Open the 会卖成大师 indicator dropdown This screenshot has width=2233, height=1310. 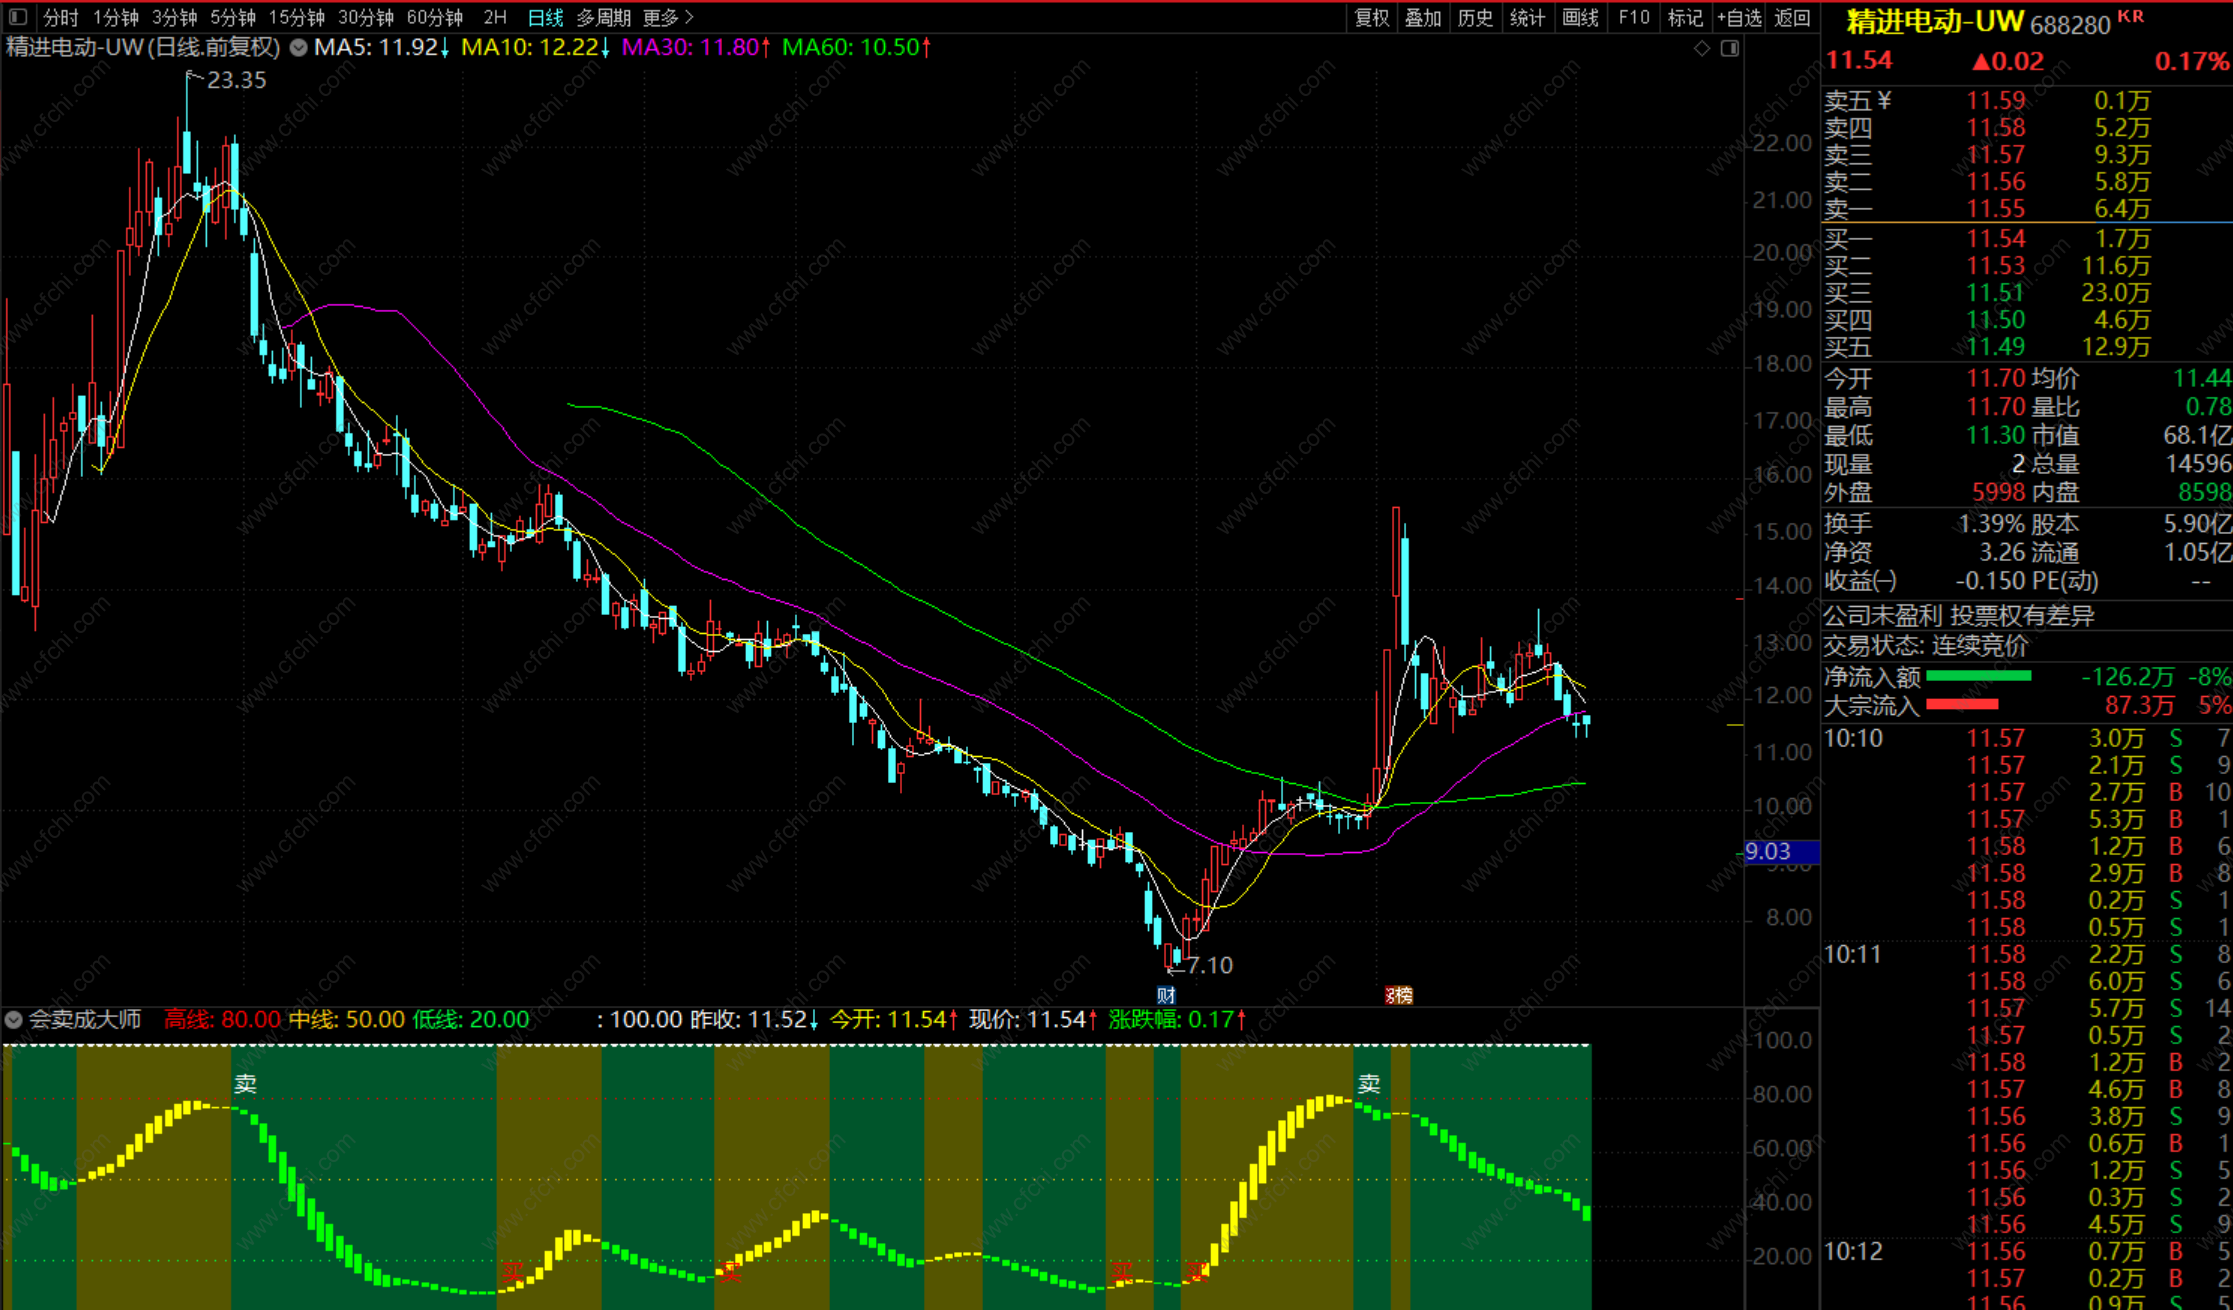pyautogui.click(x=14, y=1020)
